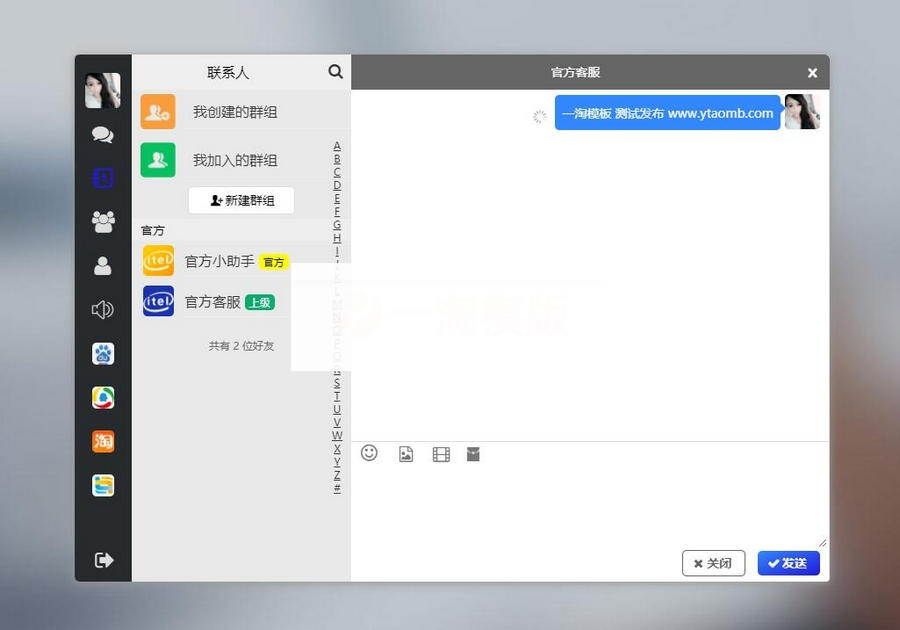Click the 新建群组 button
Image resolution: width=900 pixels, height=630 pixels.
coord(241,200)
